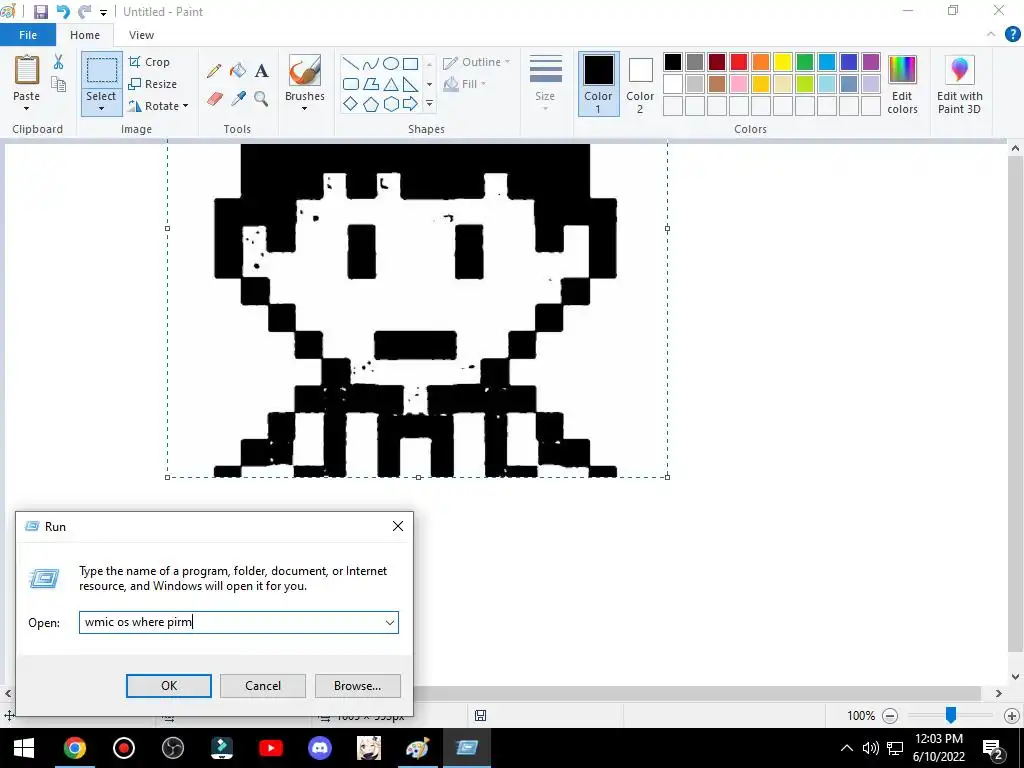
Task: Open YouTube app from the taskbar
Action: (270, 748)
